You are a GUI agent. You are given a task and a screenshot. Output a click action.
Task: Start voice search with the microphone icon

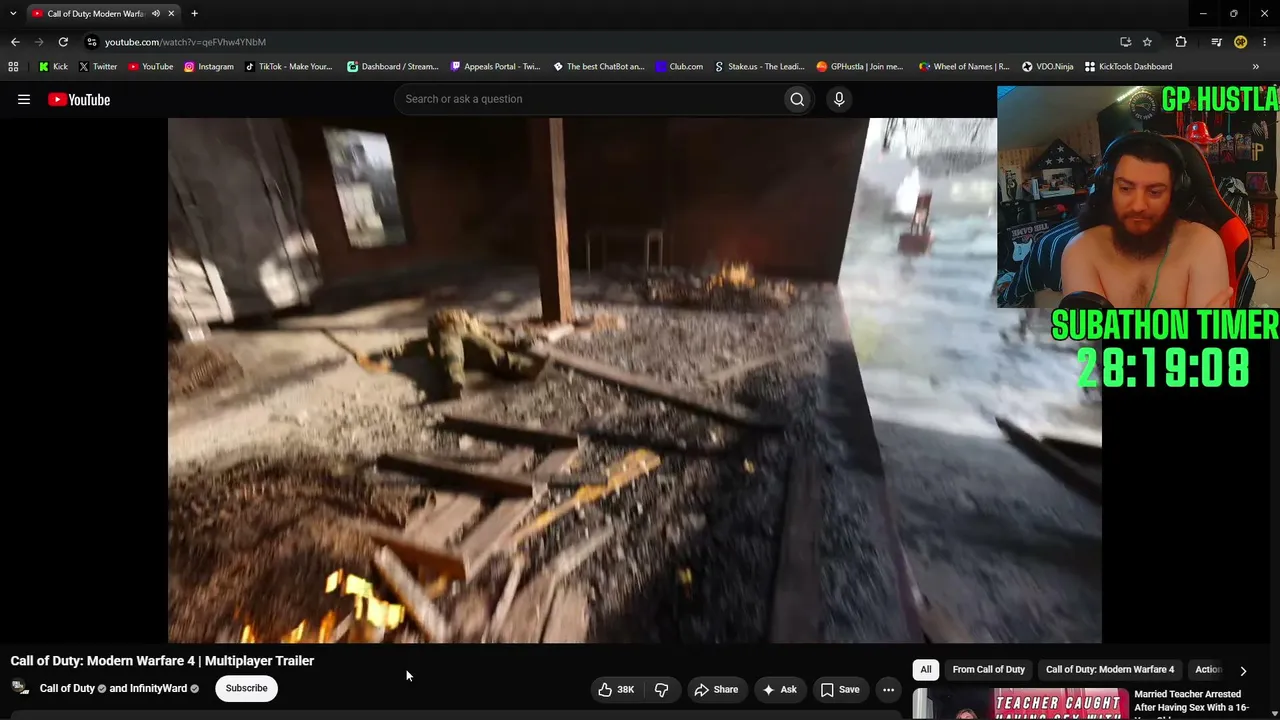pyautogui.click(x=839, y=99)
